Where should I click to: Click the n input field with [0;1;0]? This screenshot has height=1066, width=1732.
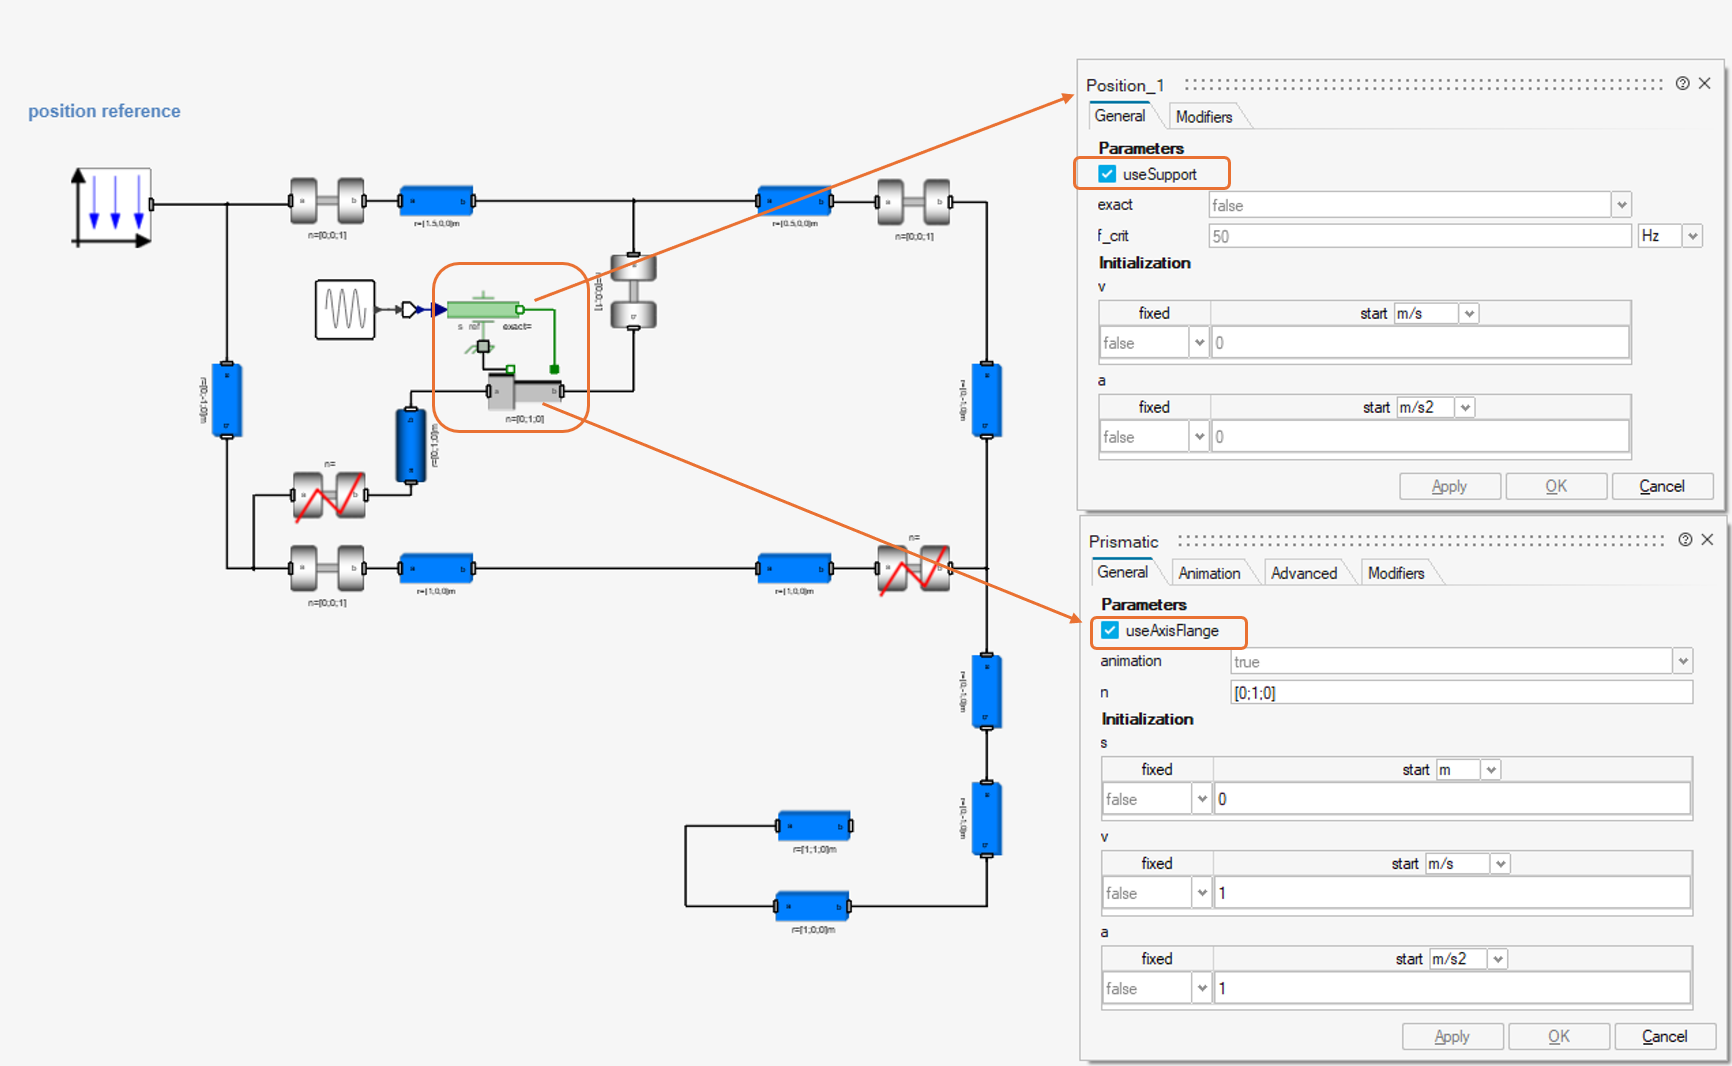(1461, 692)
